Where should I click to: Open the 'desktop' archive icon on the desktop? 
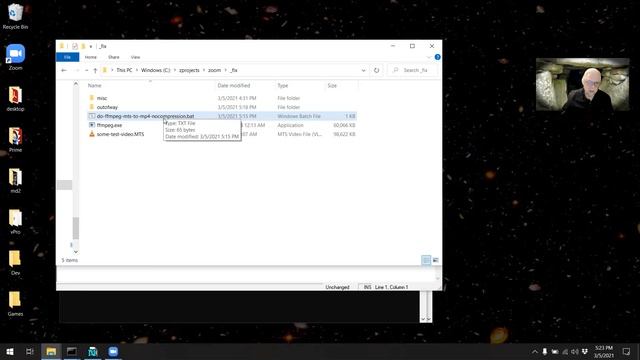pyautogui.click(x=15, y=99)
